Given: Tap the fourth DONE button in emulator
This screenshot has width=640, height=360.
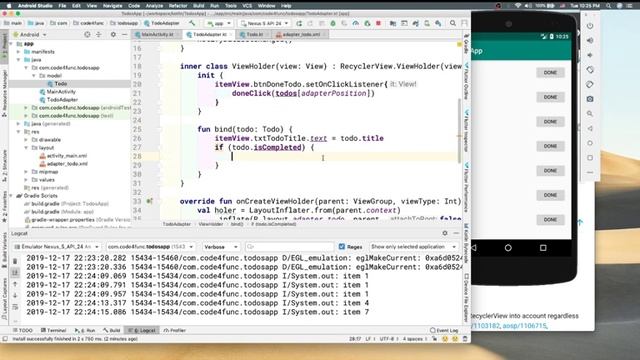Looking at the screenshot, I should click(550, 146).
